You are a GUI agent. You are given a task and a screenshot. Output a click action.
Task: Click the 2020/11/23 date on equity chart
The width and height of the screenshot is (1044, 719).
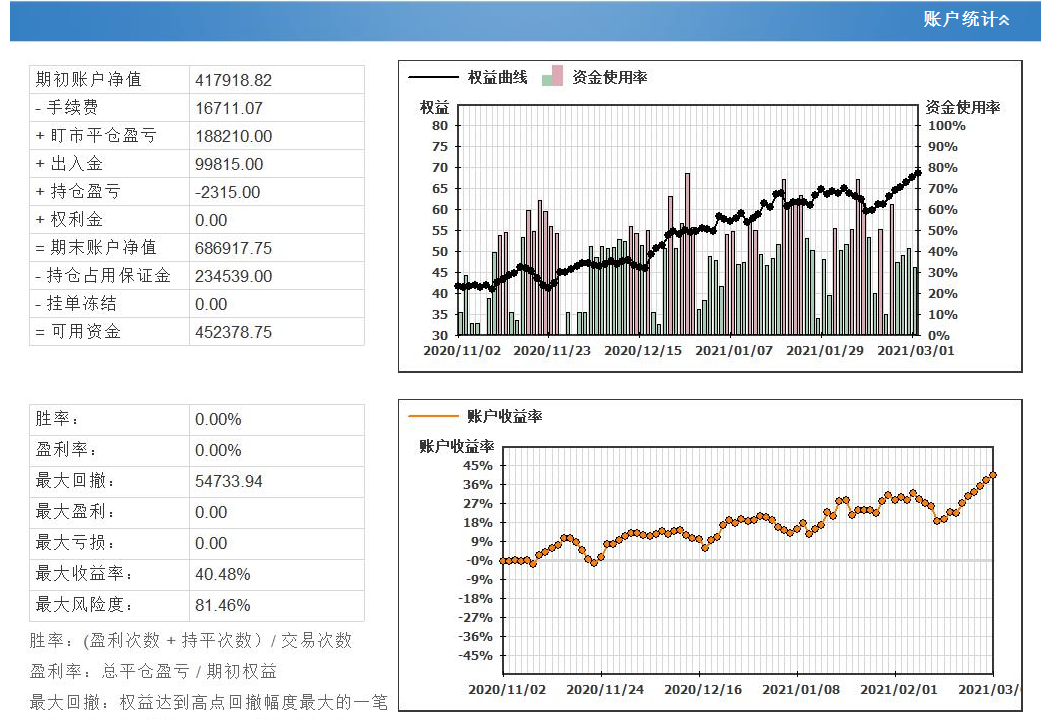[x=552, y=351]
